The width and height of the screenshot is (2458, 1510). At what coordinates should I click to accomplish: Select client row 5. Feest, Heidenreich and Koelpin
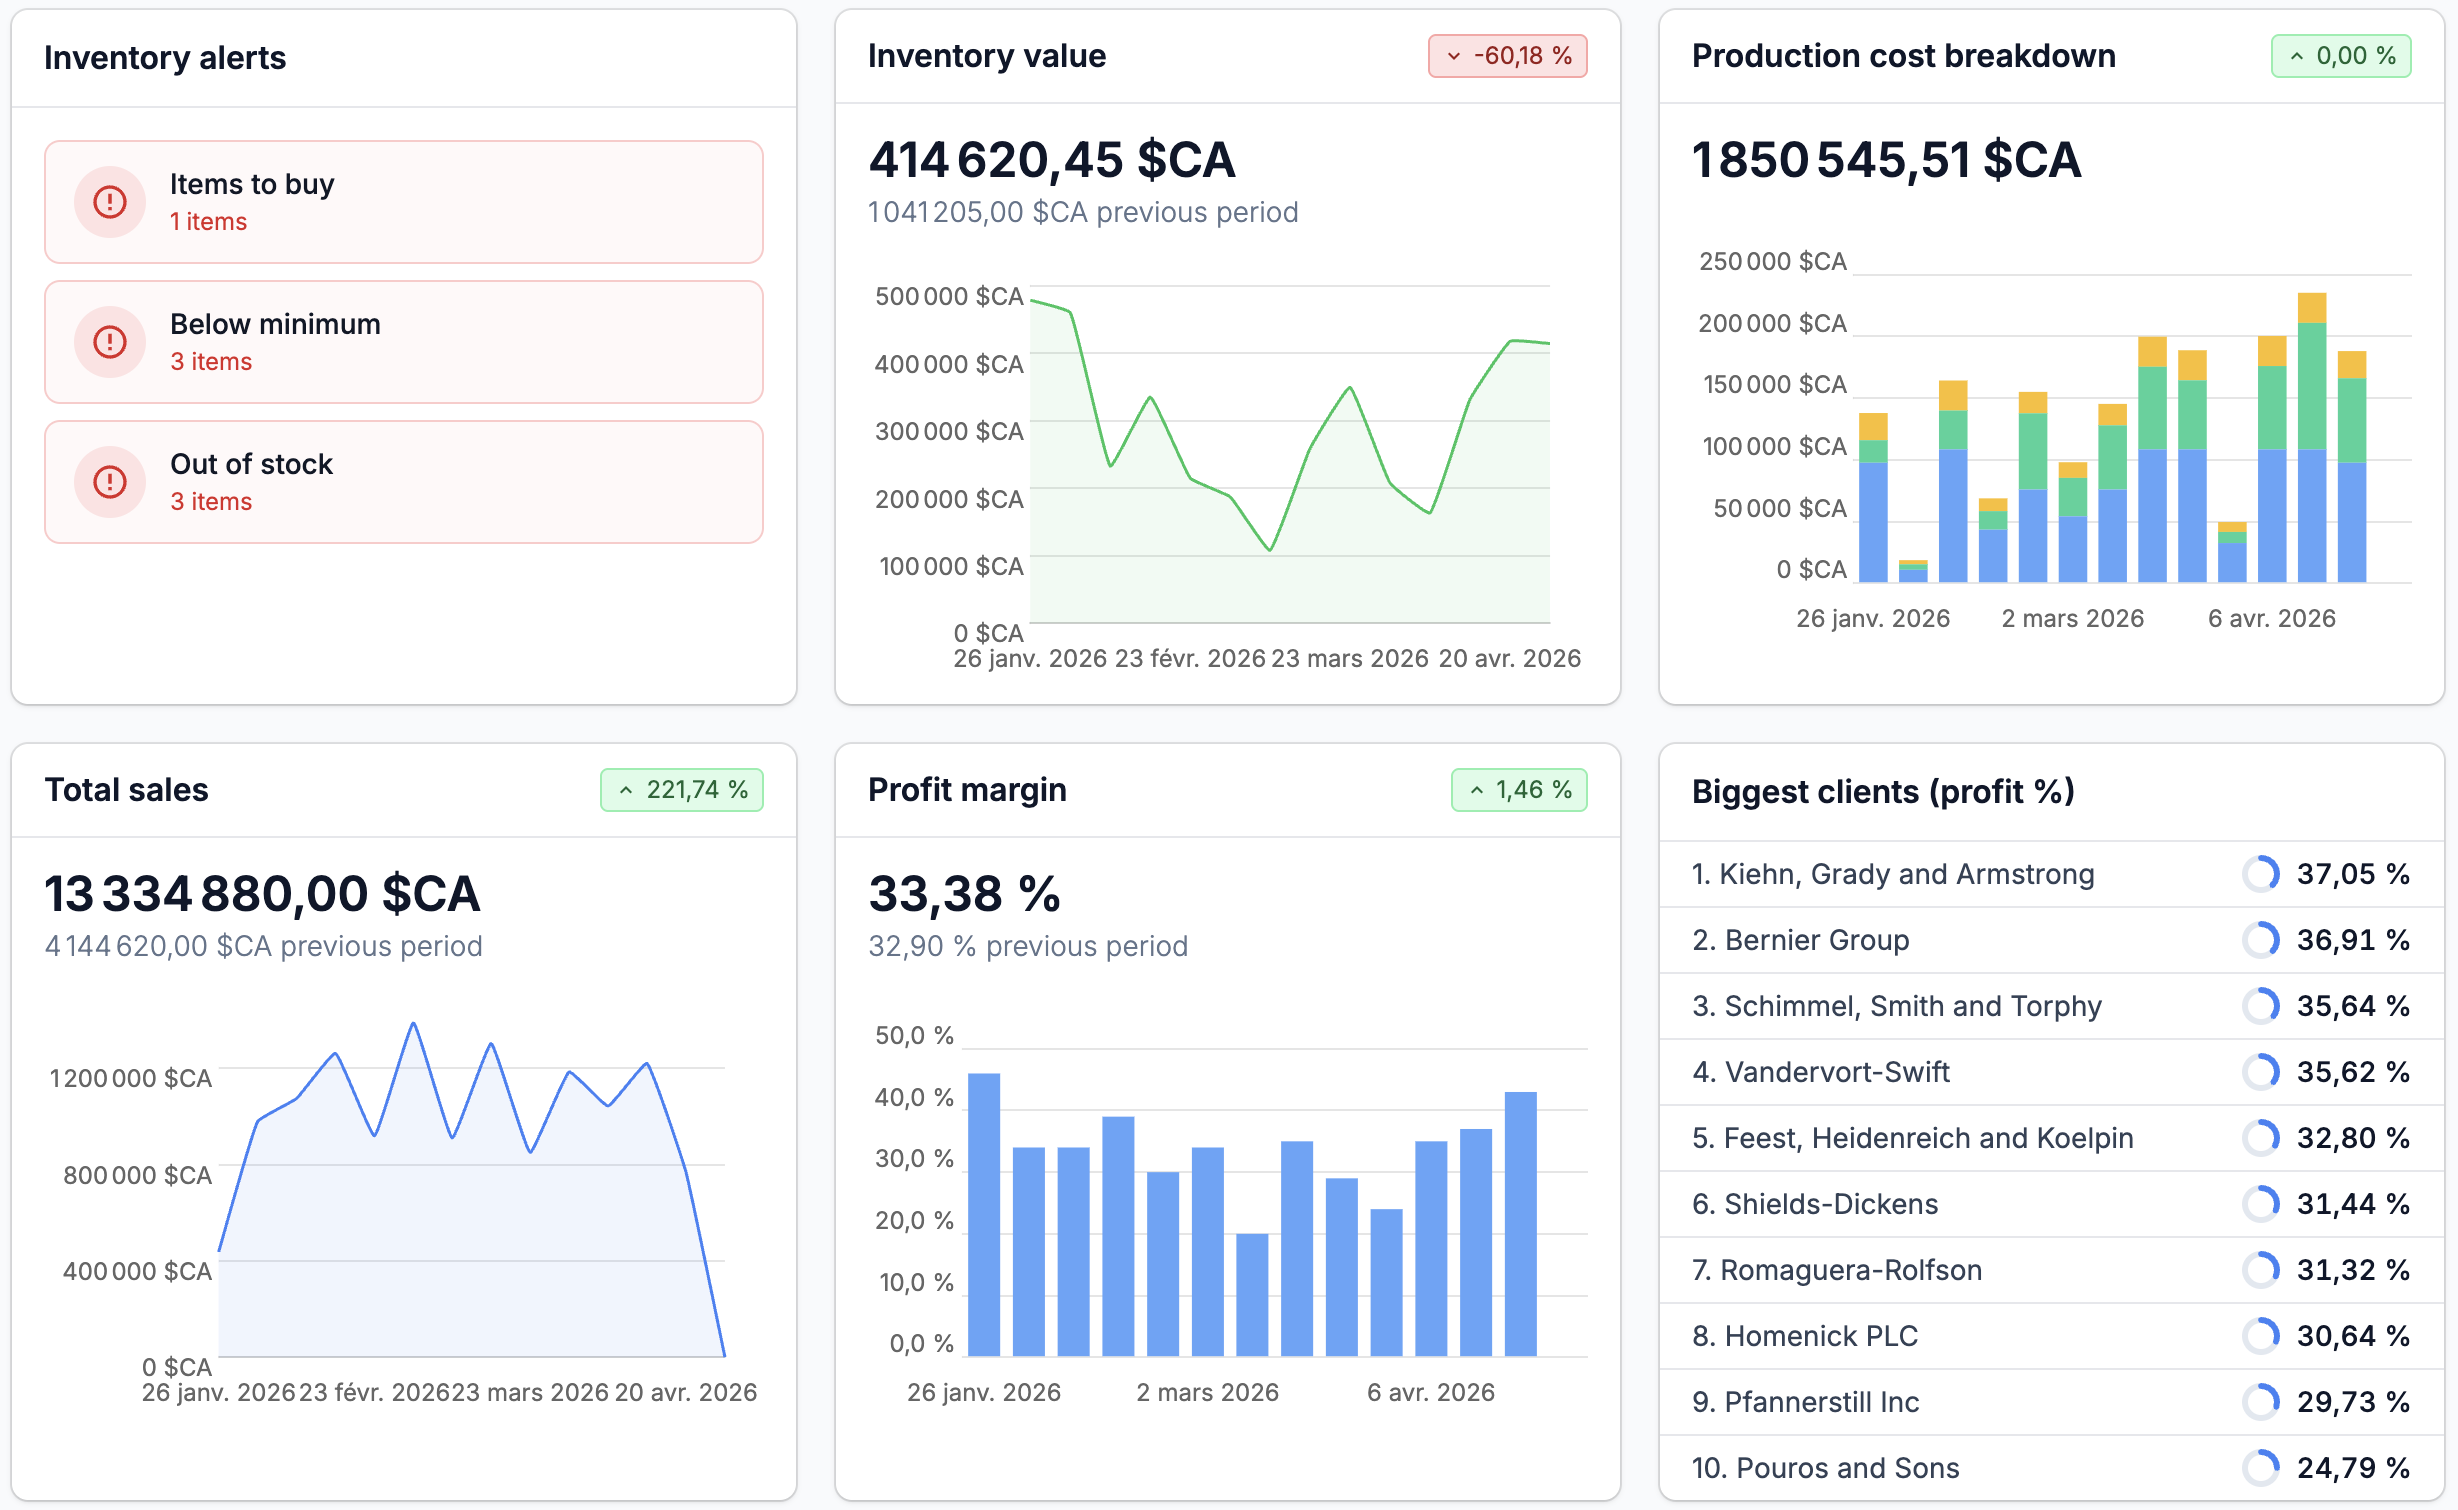2051,1138
